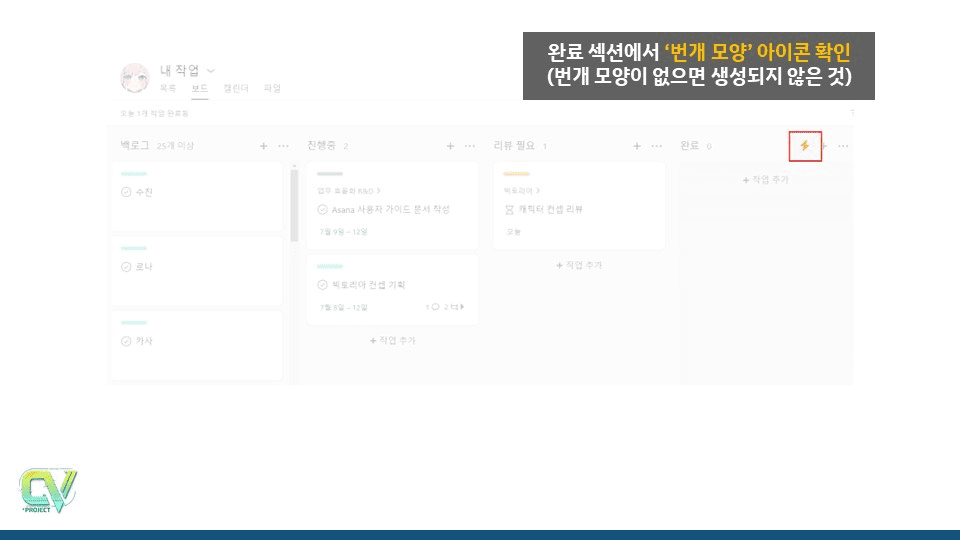Viewport: 960px width, 540px height.
Task: Click the plus icon in 리뷰 필요 header
Action: click(637, 146)
